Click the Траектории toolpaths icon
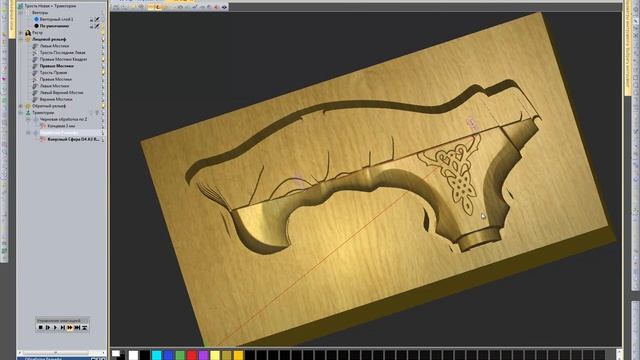Viewport: 640px width, 360px height. [x=28, y=112]
